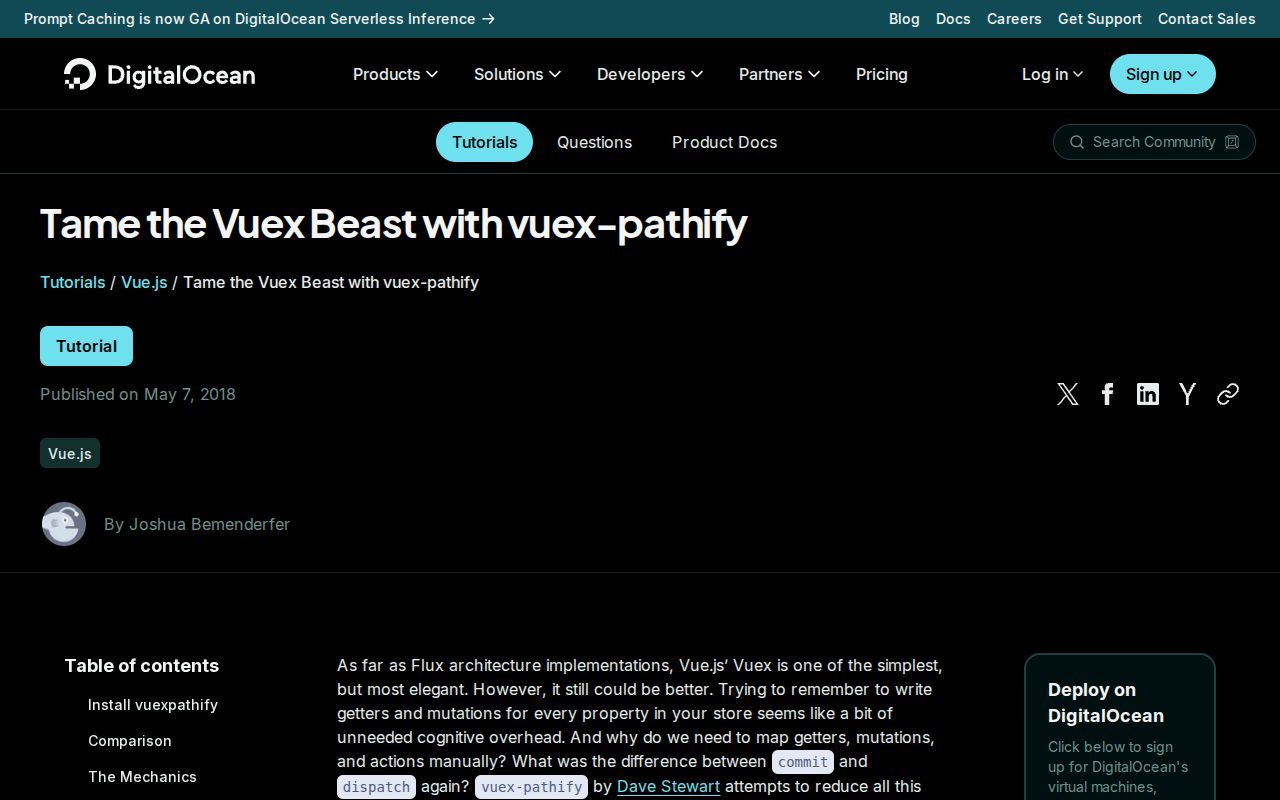Open the Get Support link
The width and height of the screenshot is (1280, 800).
(1100, 19)
